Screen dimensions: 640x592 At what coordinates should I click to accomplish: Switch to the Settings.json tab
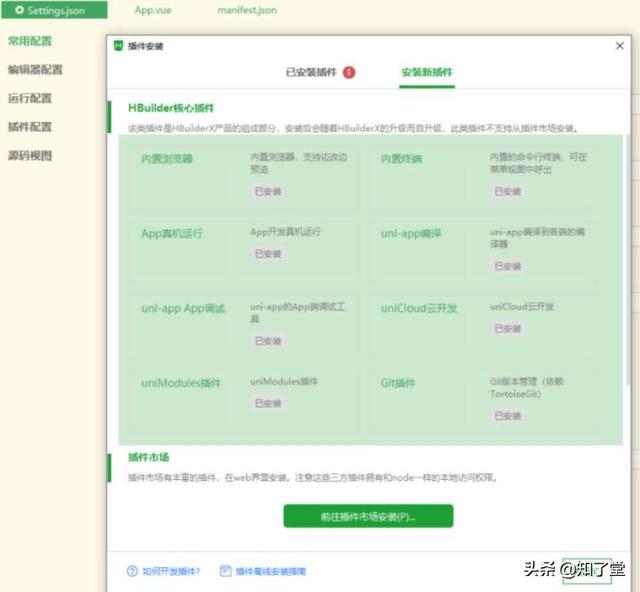click(x=54, y=10)
